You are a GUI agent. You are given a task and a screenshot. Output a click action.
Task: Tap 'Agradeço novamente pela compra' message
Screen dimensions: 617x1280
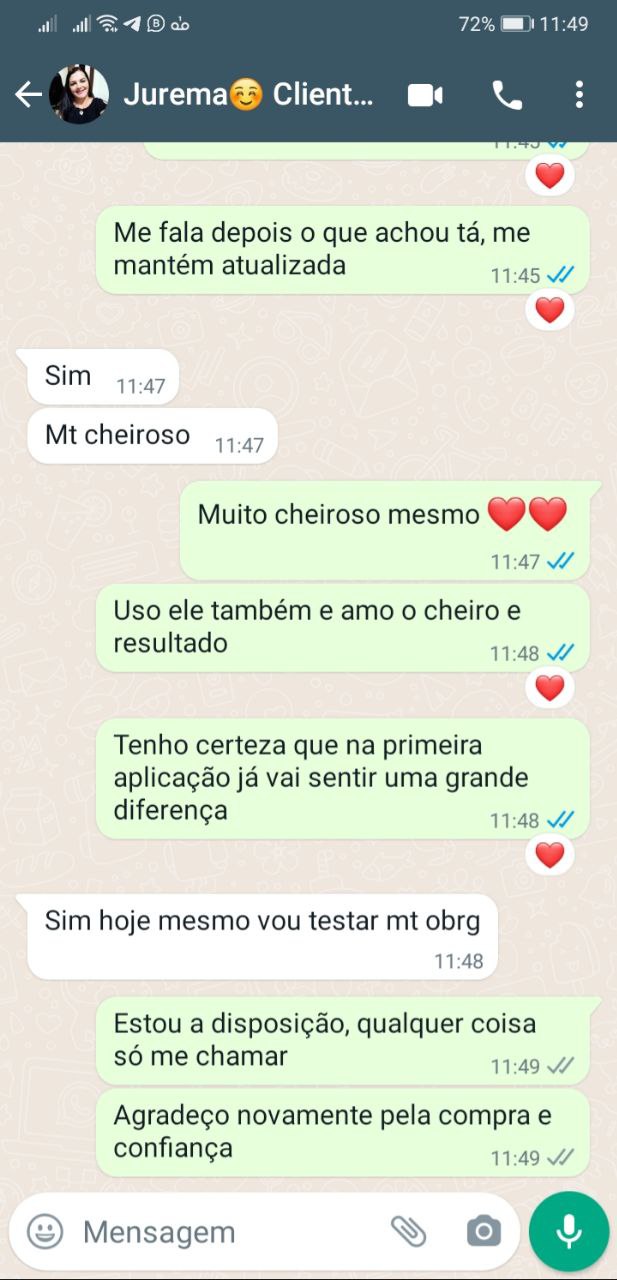[x=342, y=1133]
